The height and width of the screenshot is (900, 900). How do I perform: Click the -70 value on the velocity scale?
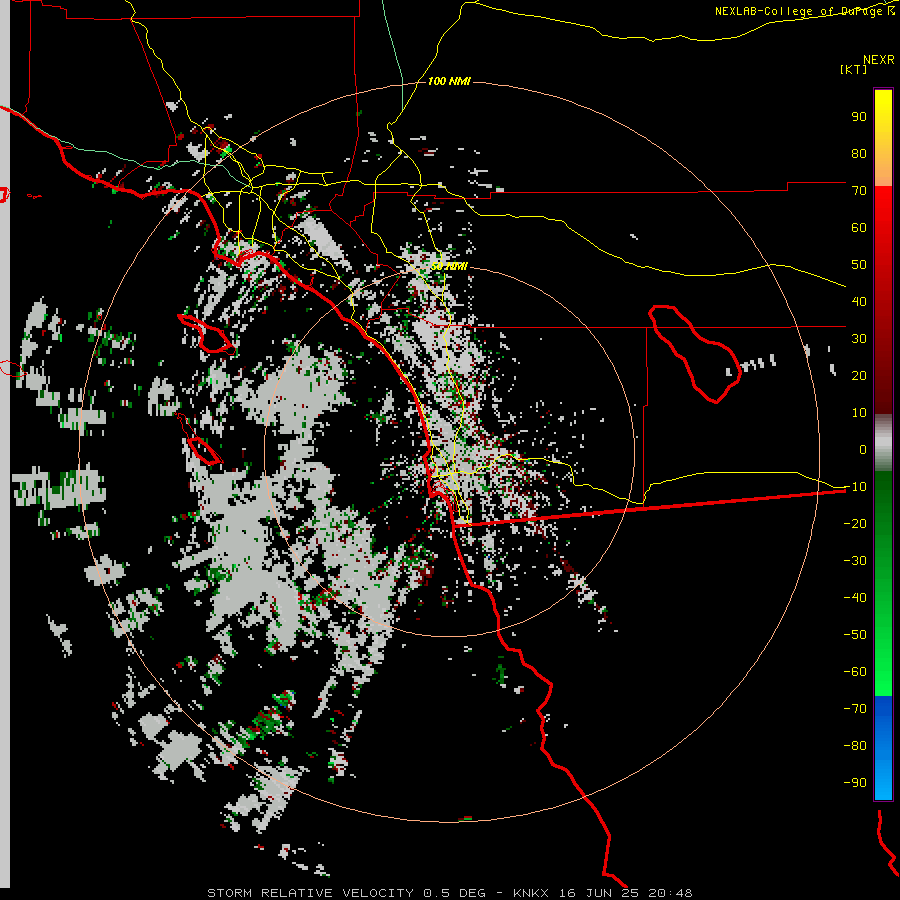855,708
